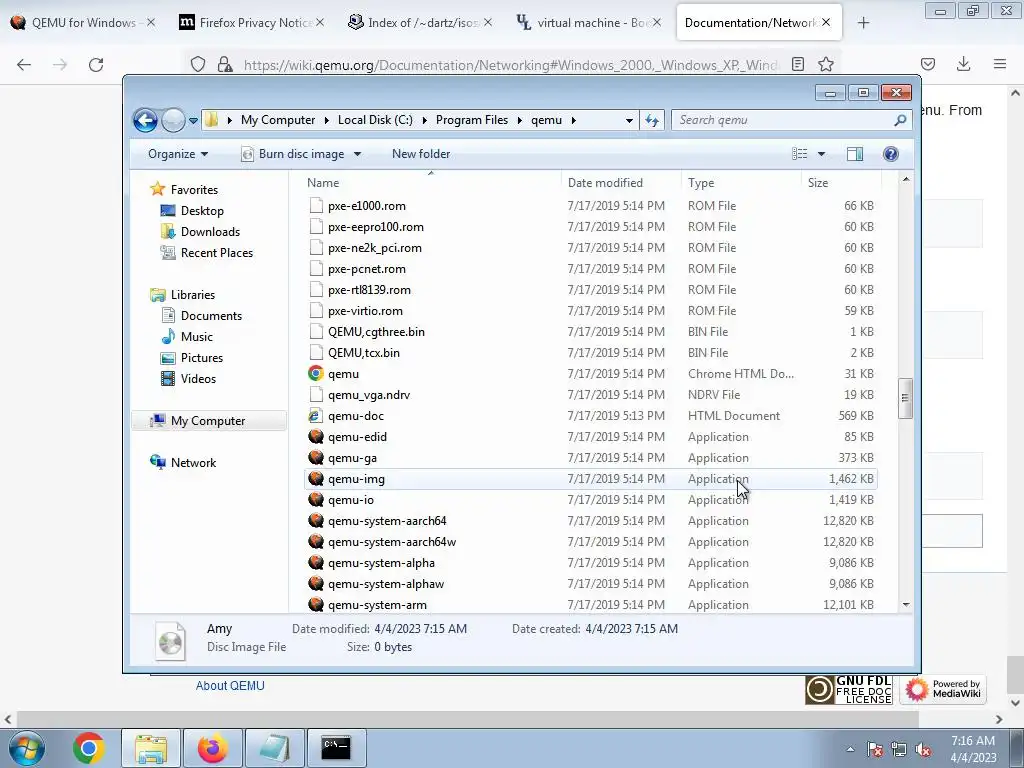The height and width of the screenshot is (768, 1024).
Task: Click Local Disk (C:) in breadcrumb
Action: (x=375, y=120)
